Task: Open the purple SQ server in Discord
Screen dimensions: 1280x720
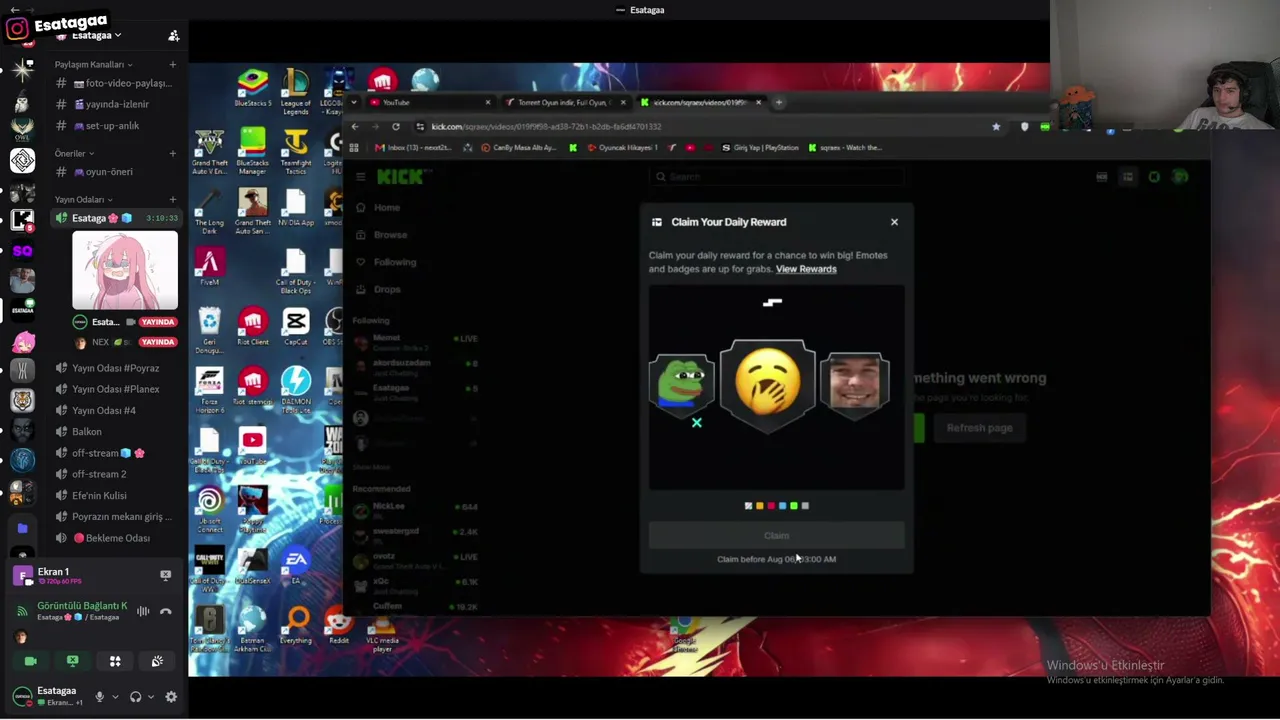Action: click(x=22, y=251)
